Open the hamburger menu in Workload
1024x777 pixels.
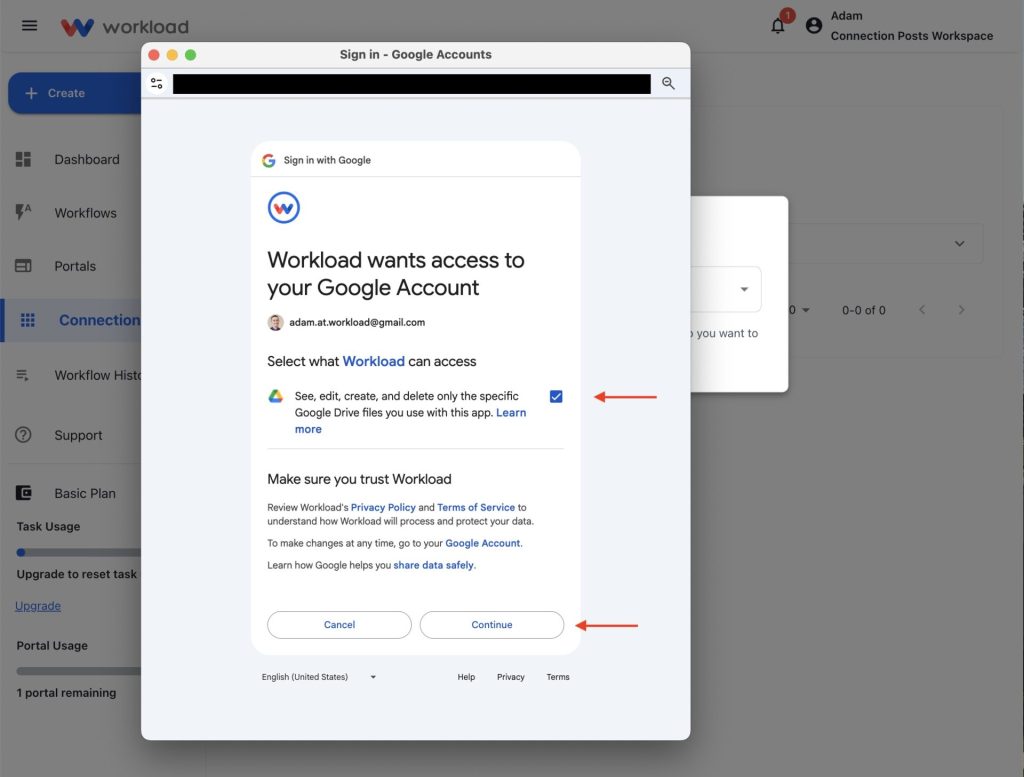click(x=29, y=25)
